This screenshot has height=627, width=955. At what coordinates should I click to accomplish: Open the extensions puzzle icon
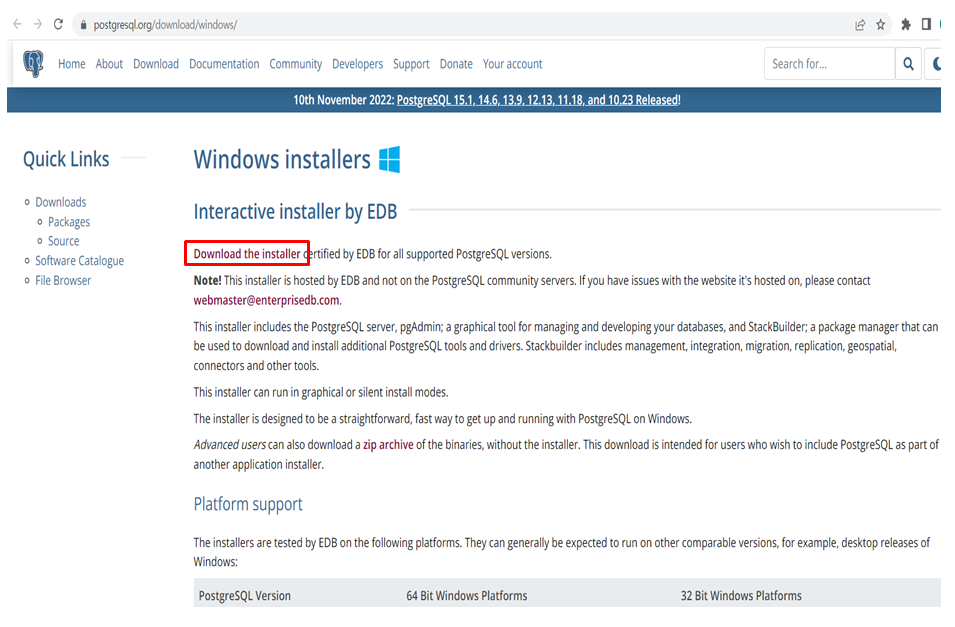coord(906,24)
